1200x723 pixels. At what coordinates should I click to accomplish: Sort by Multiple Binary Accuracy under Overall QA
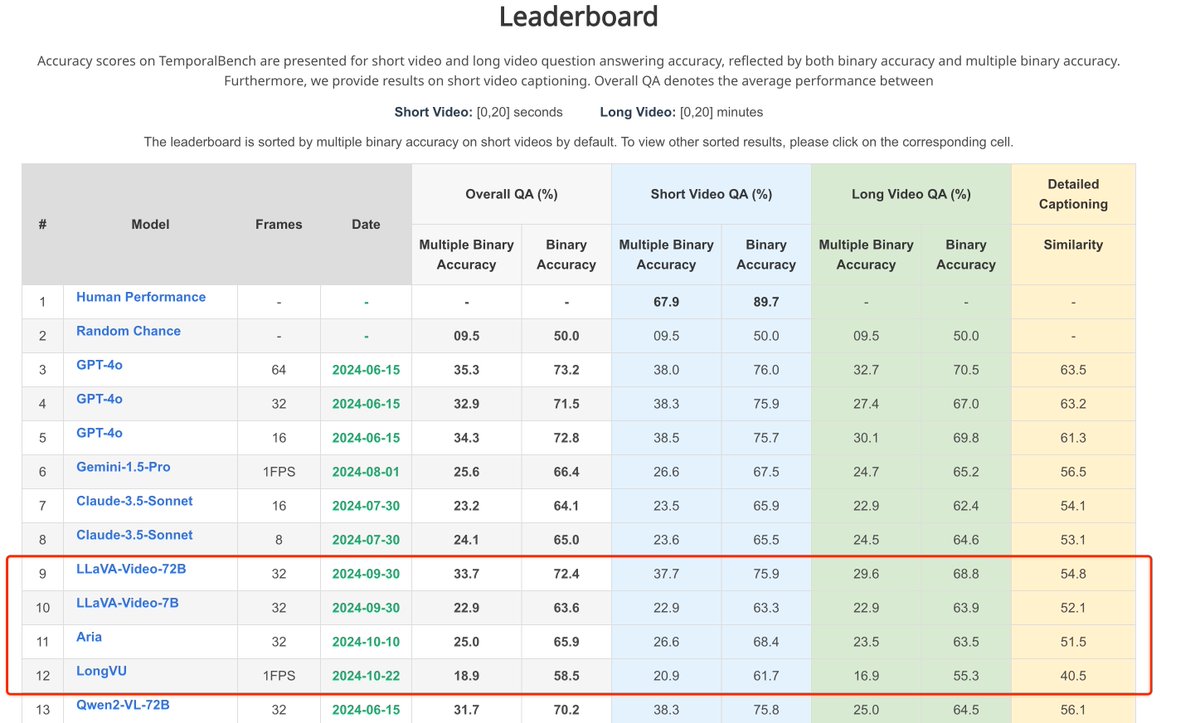466,254
